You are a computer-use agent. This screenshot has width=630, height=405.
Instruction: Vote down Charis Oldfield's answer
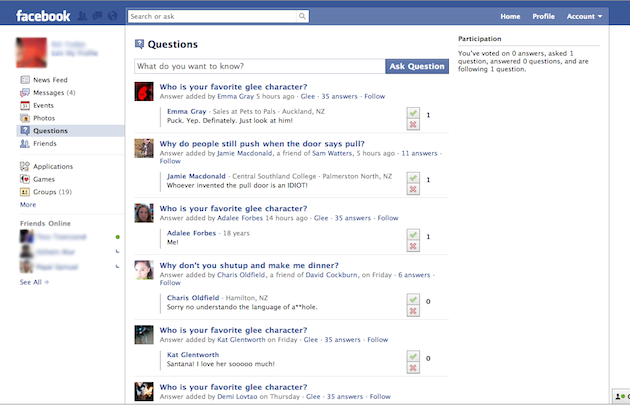click(x=413, y=311)
